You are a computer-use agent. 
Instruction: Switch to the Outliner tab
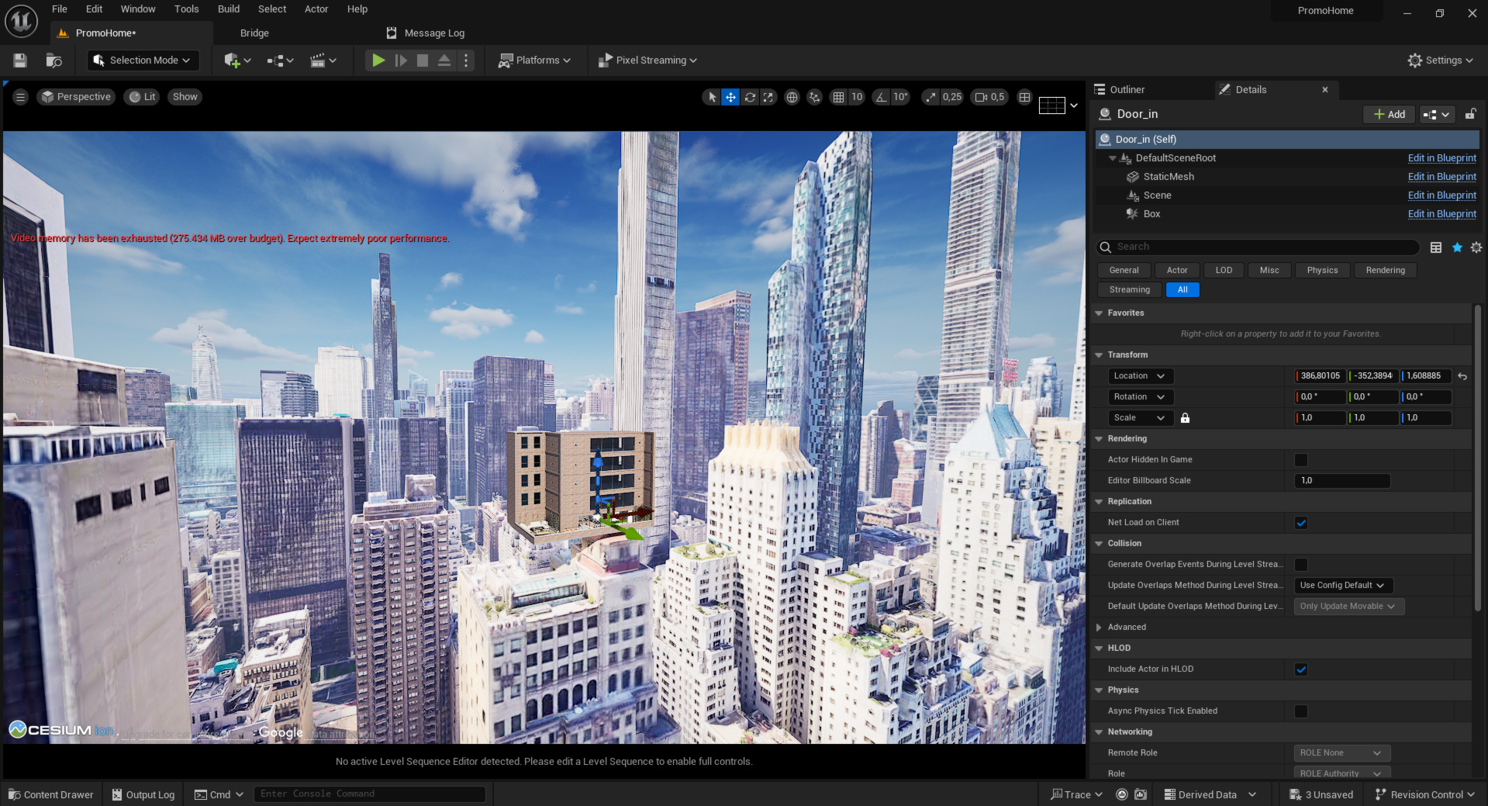click(x=1127, y=90)
